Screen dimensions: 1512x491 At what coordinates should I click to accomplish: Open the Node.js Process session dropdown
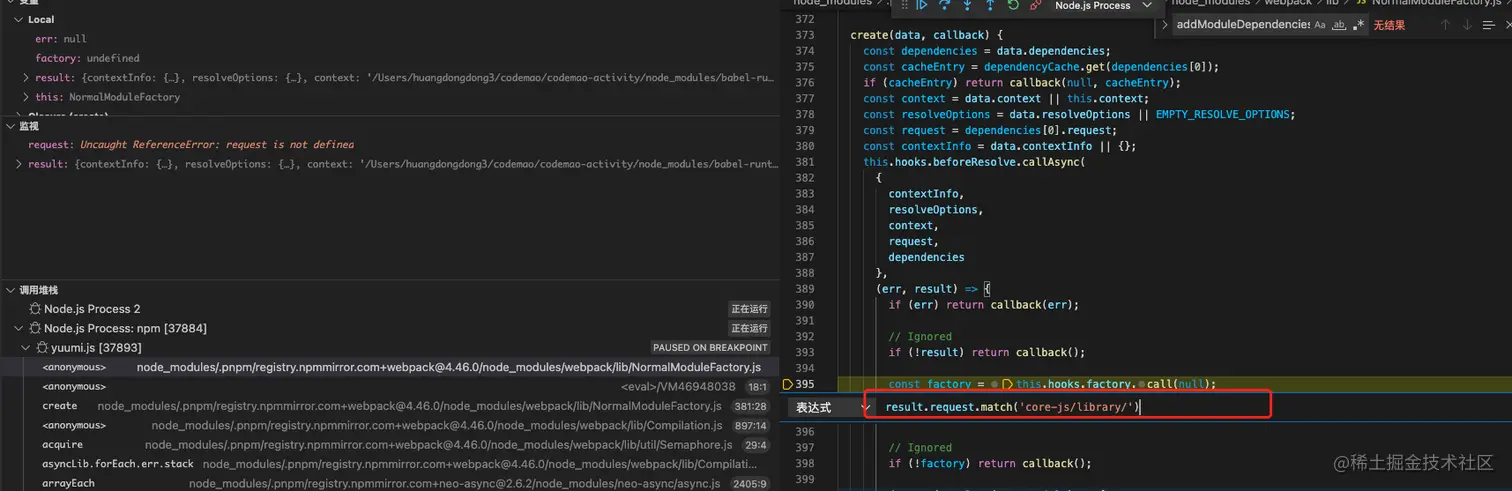pyautogui.click(x=1103, y=5)
